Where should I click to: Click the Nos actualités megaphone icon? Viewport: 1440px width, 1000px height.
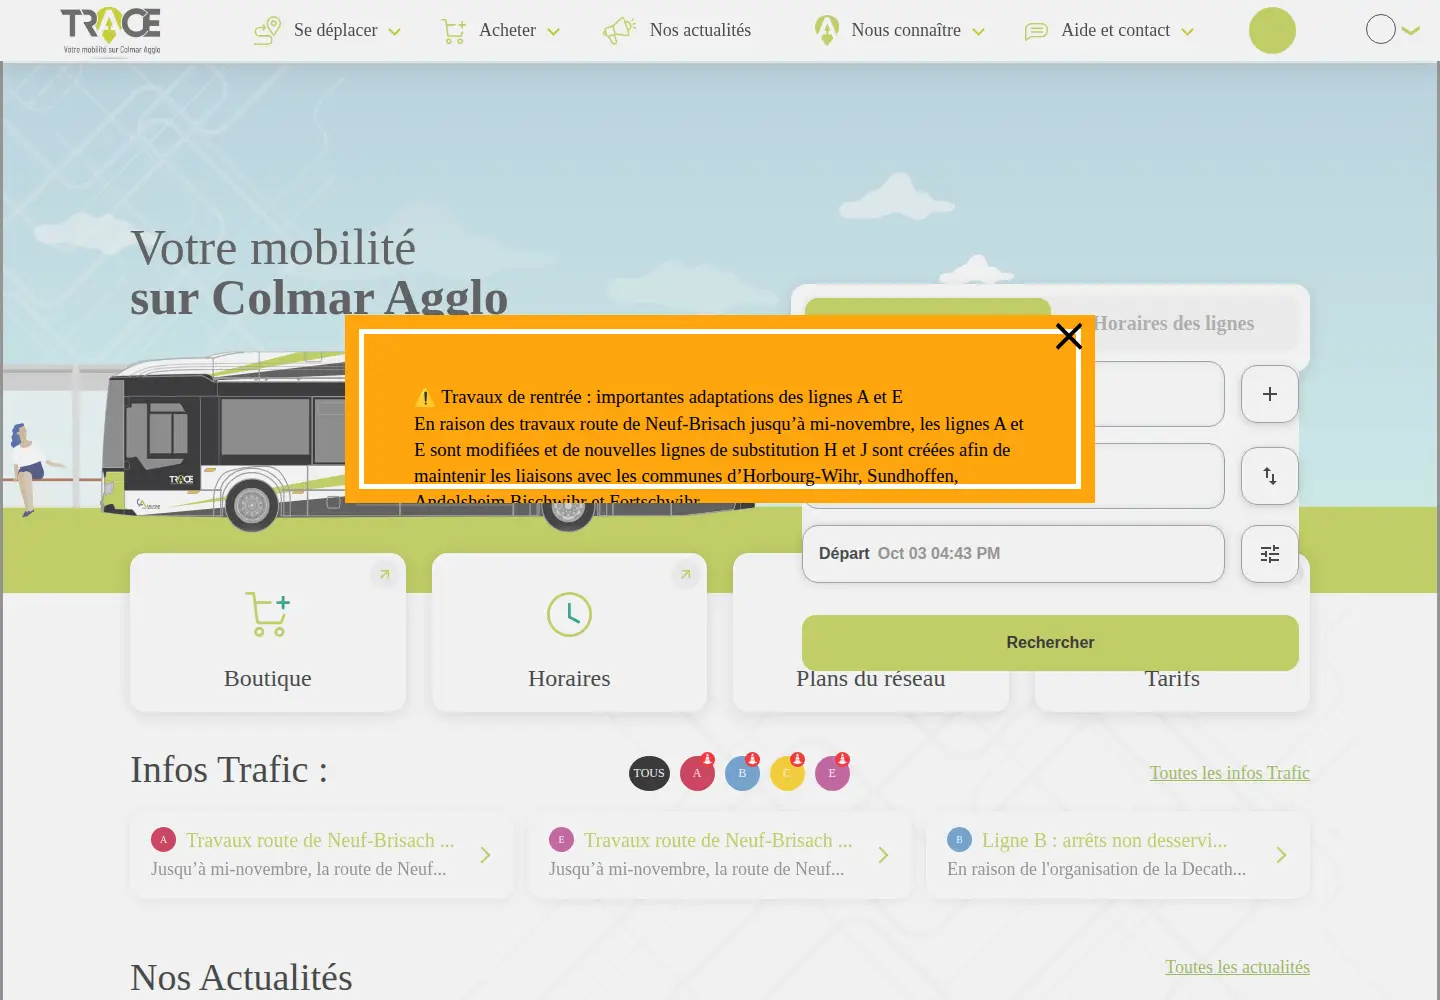[x=620, y=30]
